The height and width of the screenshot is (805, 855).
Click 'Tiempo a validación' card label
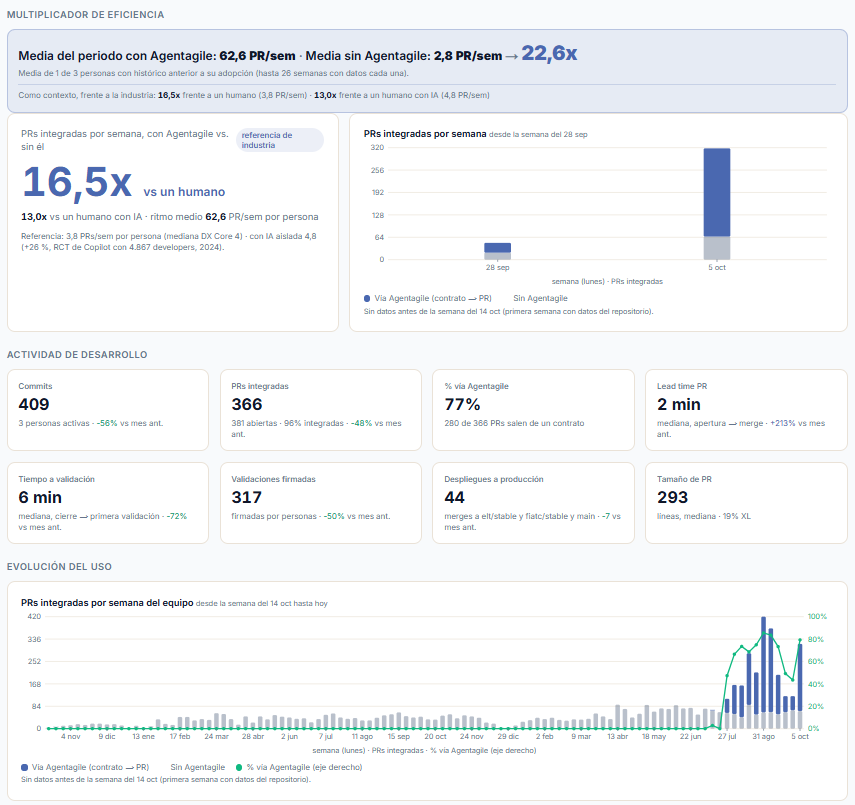click(56, 479)
